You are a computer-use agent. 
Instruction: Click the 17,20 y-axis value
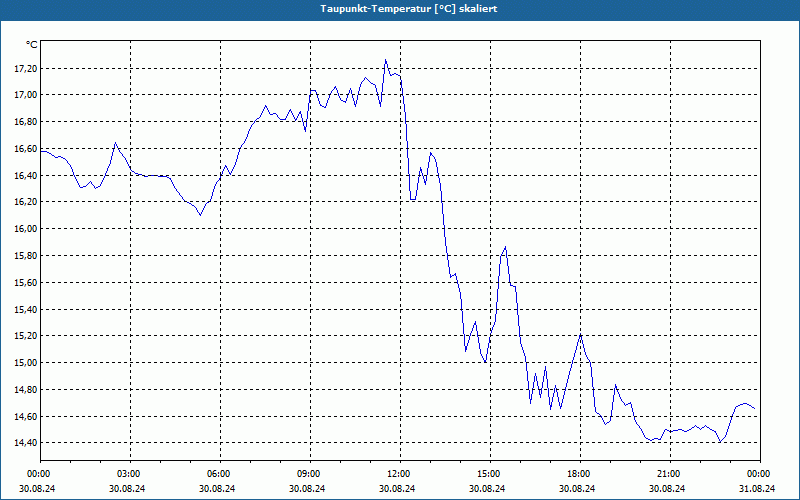(x=24, y=68)
